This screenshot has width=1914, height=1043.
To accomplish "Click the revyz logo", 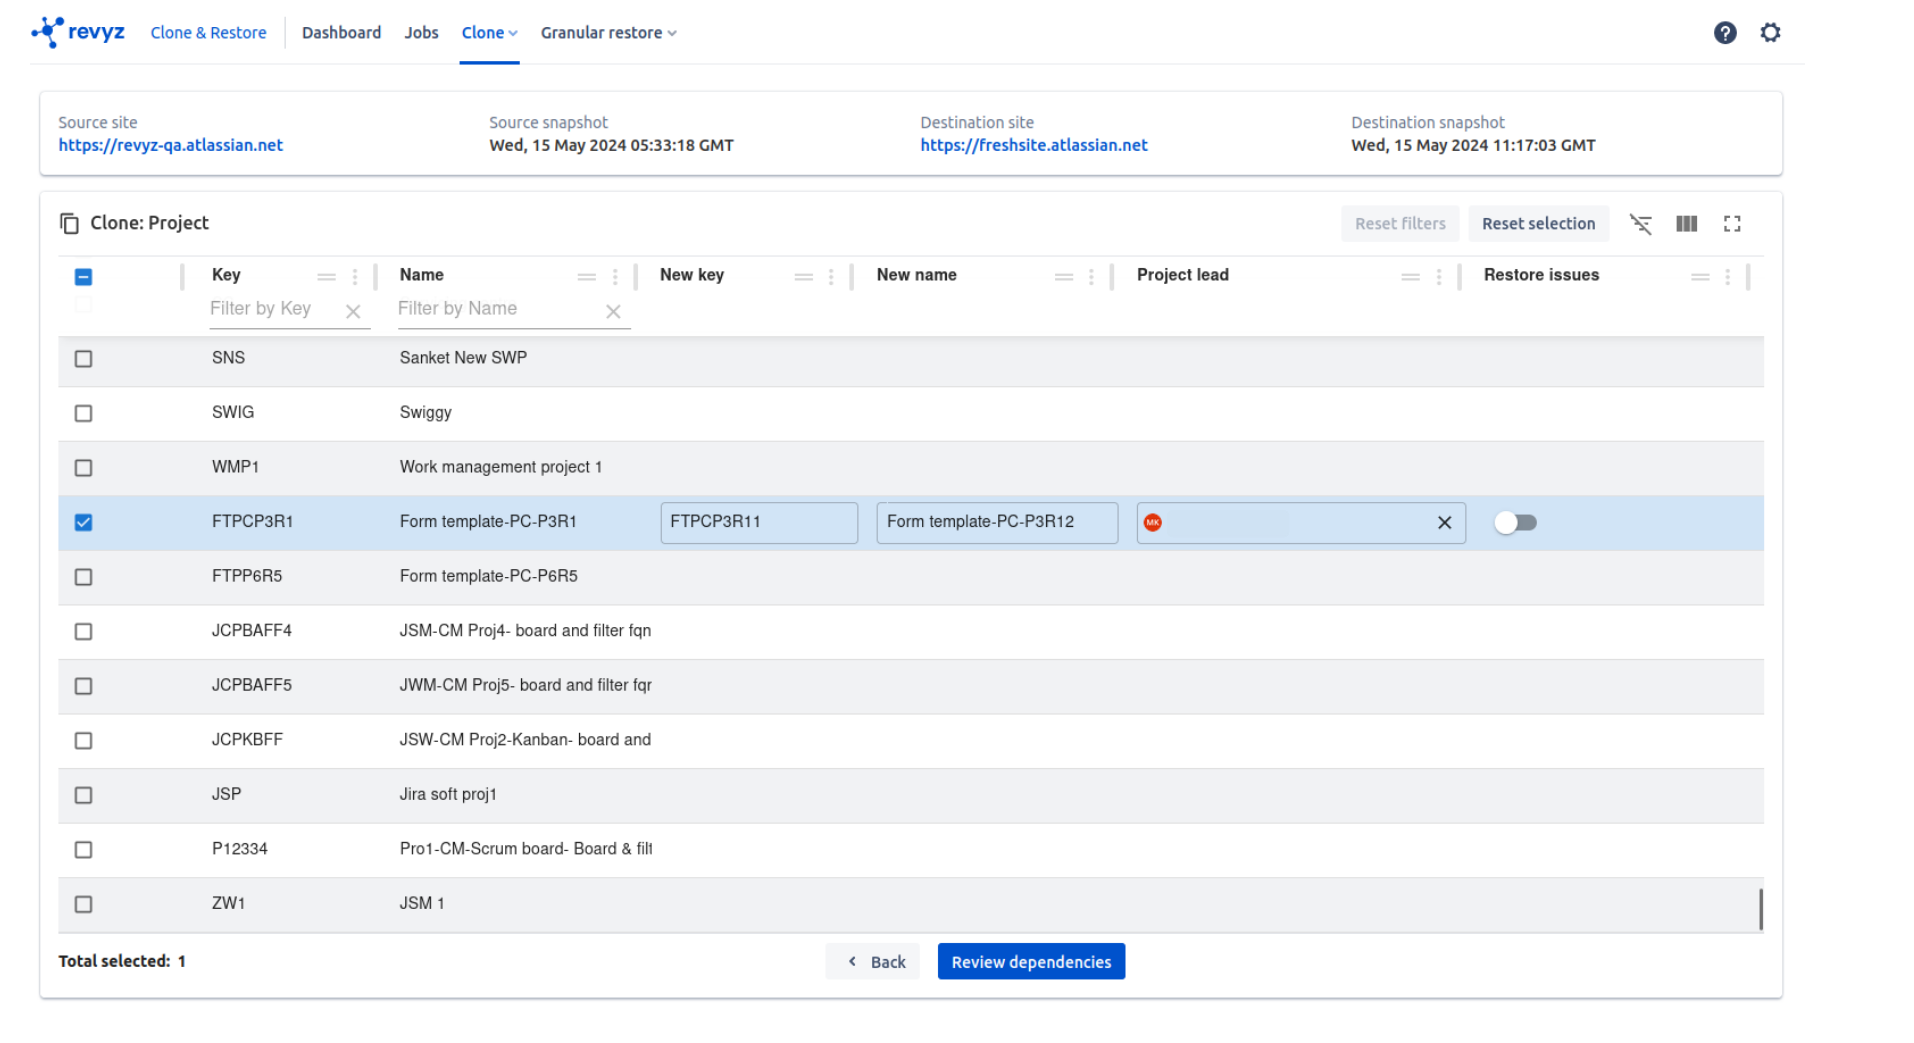I will tap(78, 32).
